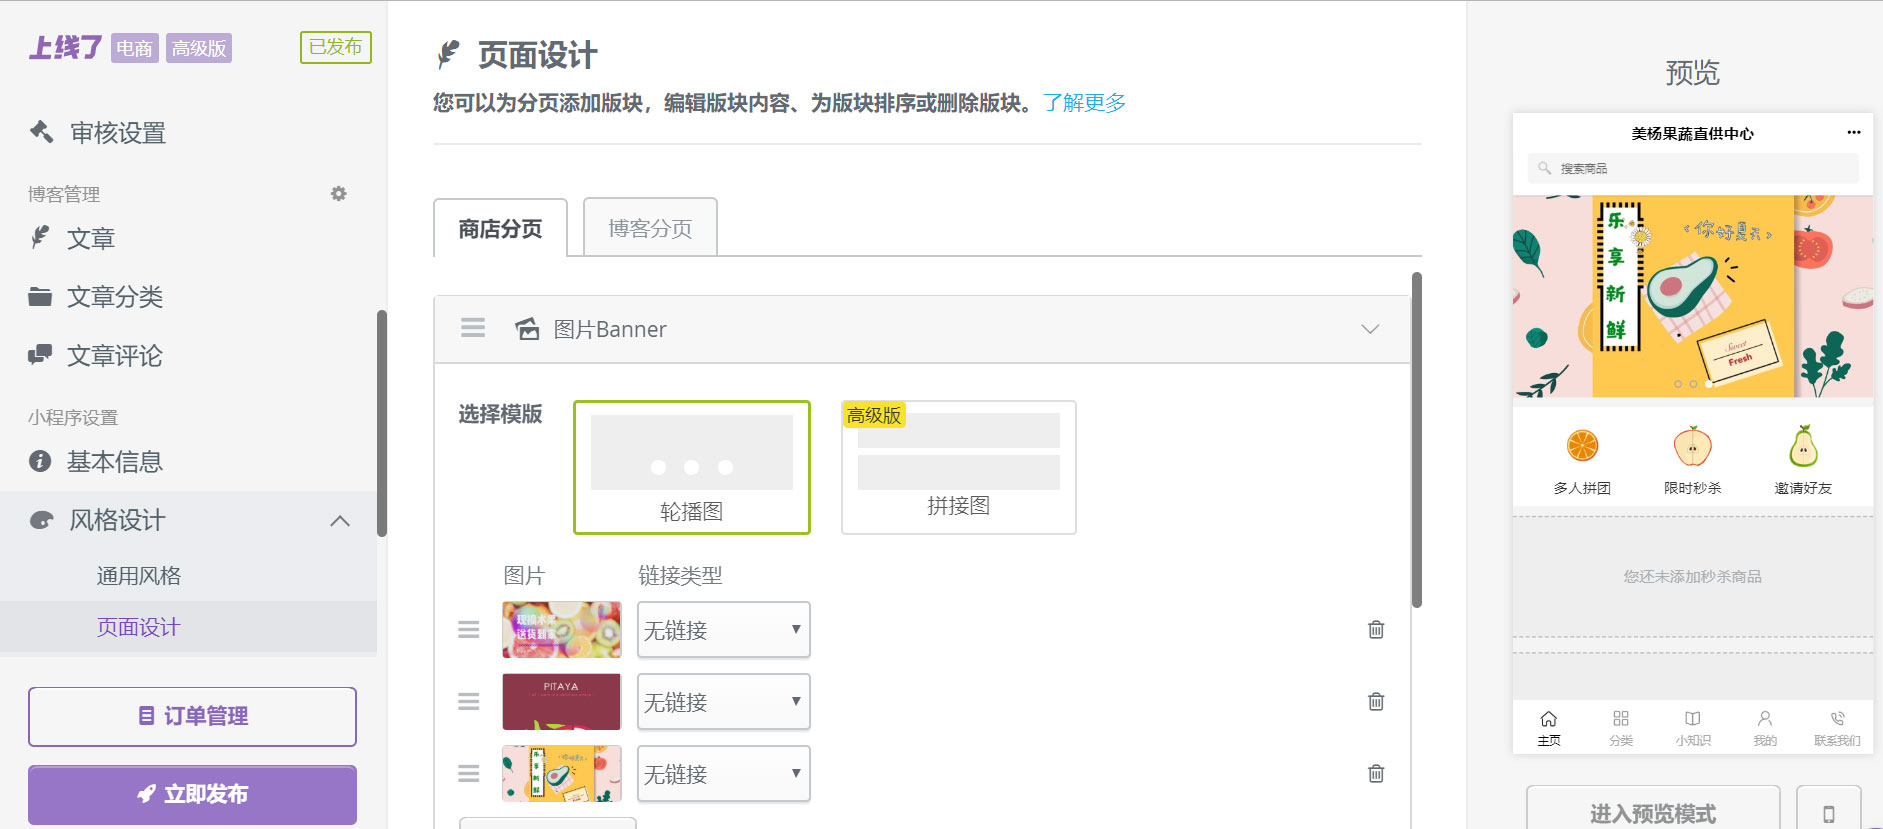This screenshot has height=829, width=1883.
Task: Click the three-dot menu in preview header
Action: (1853, 132)
